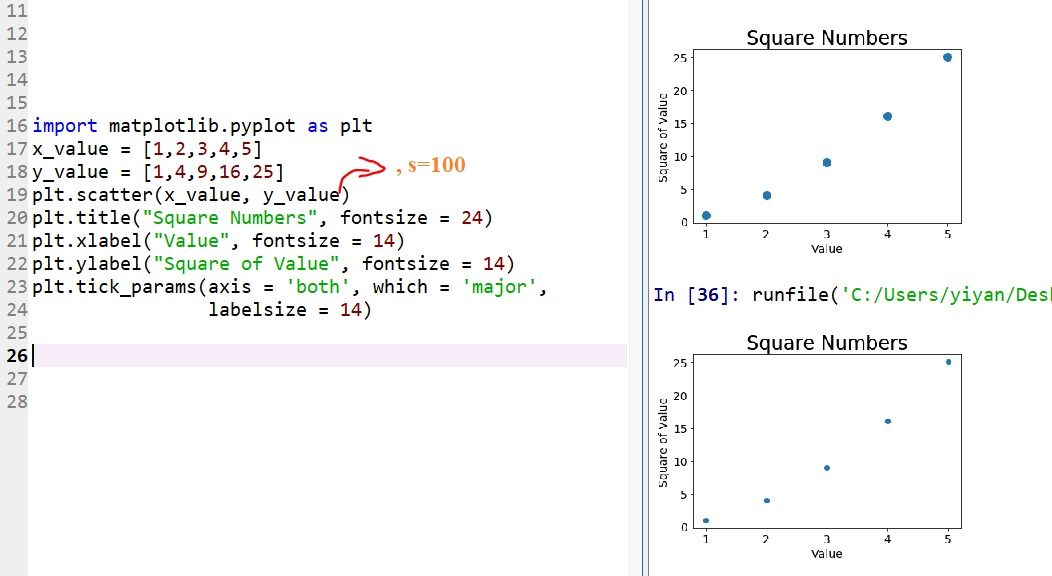The image size is (1052, 576).
Task: Click the top-right dot in the upper scatter plot
Action: [x=947, y=57]
